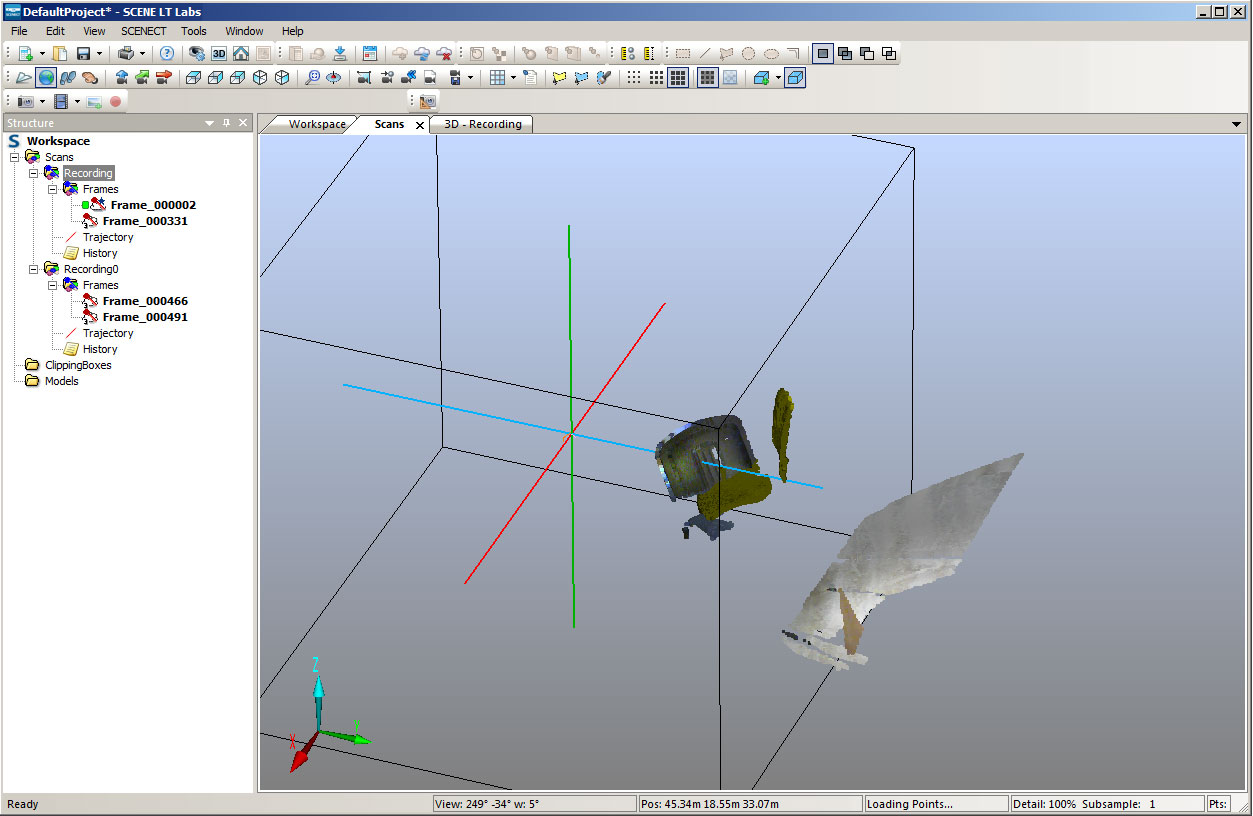Select the ClippingBoxes folder
This screenshot has height=816, width=1253.
click(78, 365)
